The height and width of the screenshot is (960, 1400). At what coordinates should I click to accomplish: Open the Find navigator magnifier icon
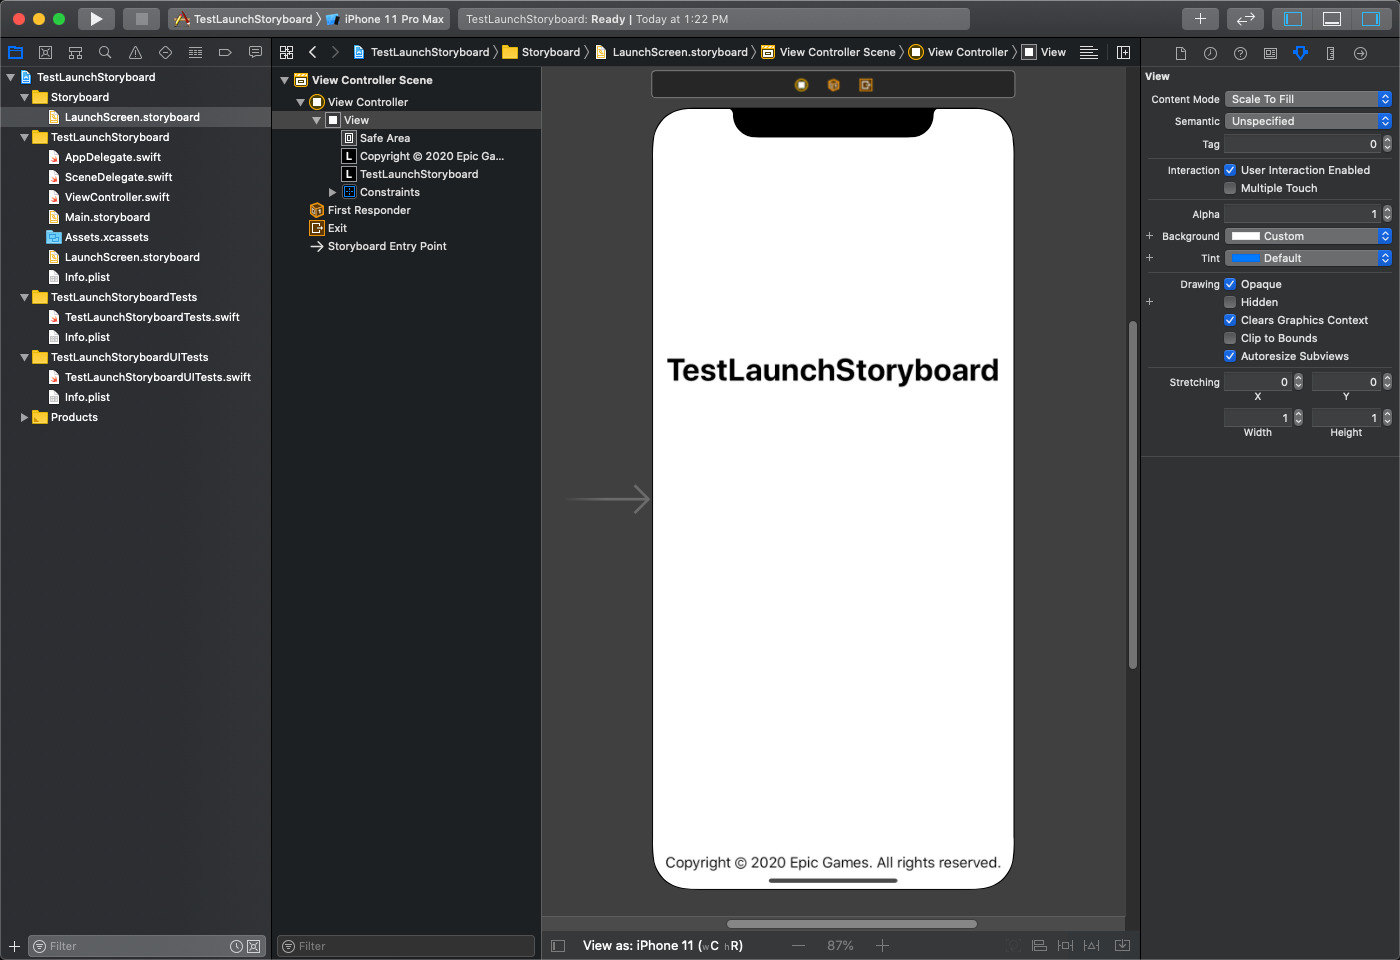point(105,53)
